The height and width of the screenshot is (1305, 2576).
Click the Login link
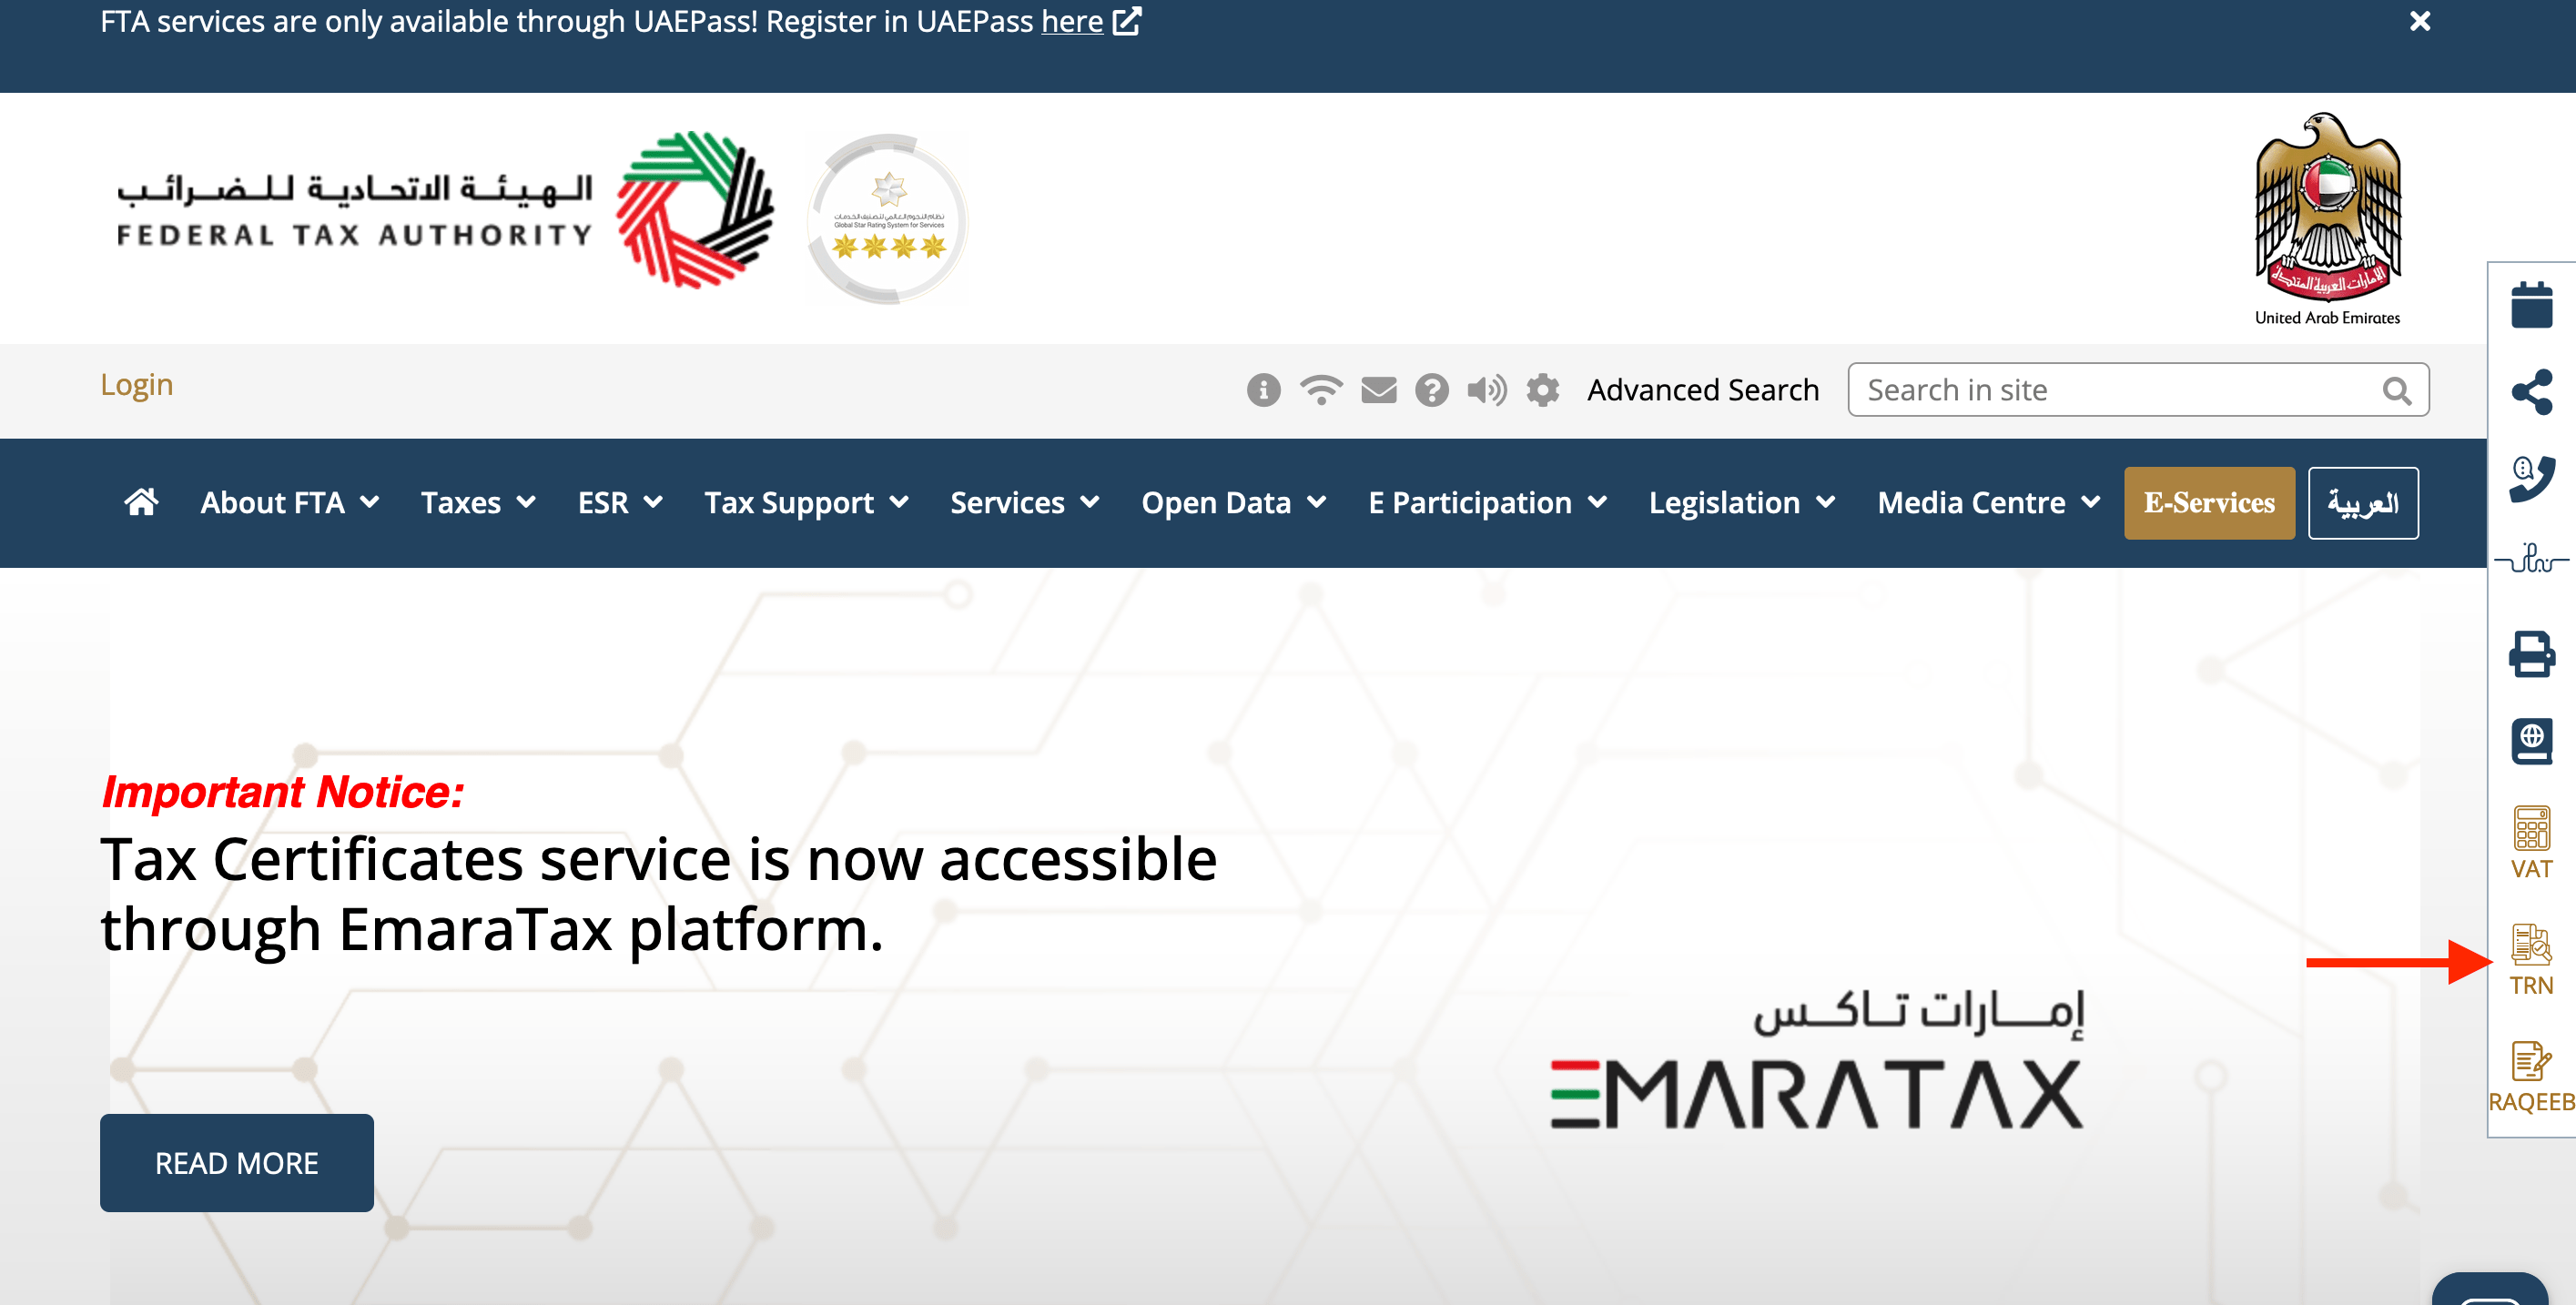point(137,384)
